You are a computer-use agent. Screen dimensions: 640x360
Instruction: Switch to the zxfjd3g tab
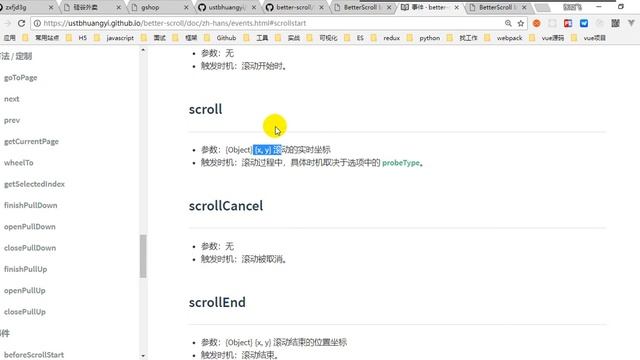point(24,7)
